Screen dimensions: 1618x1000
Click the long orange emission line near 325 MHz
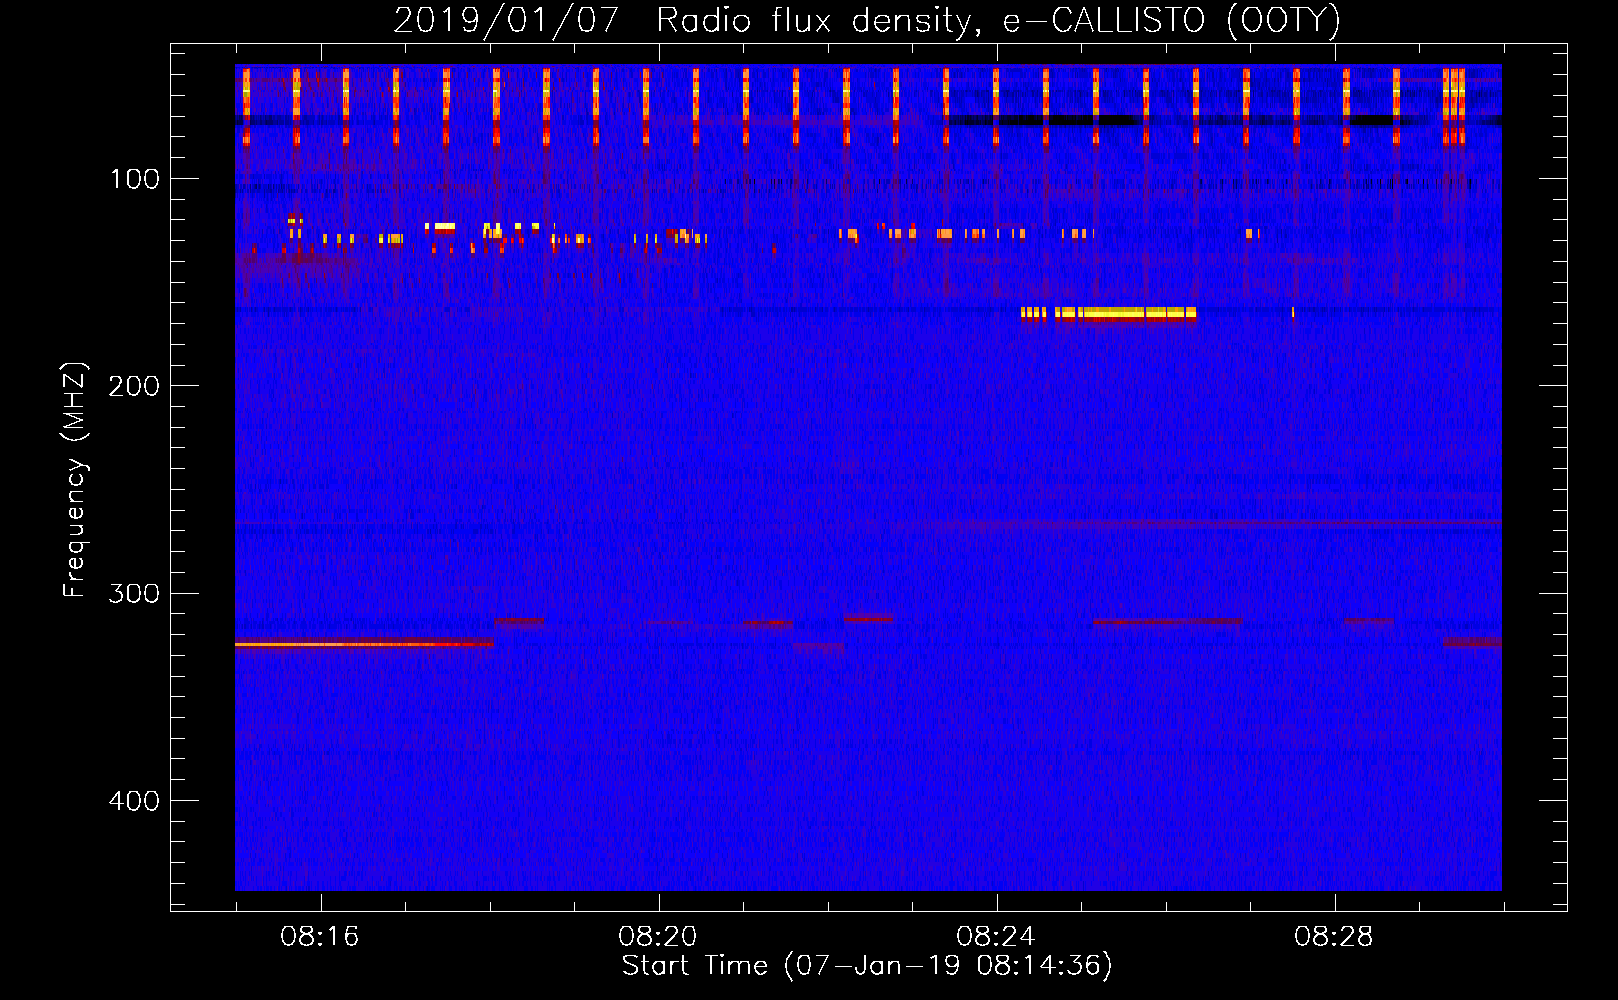pyautogui.click(x=364, y=644)
